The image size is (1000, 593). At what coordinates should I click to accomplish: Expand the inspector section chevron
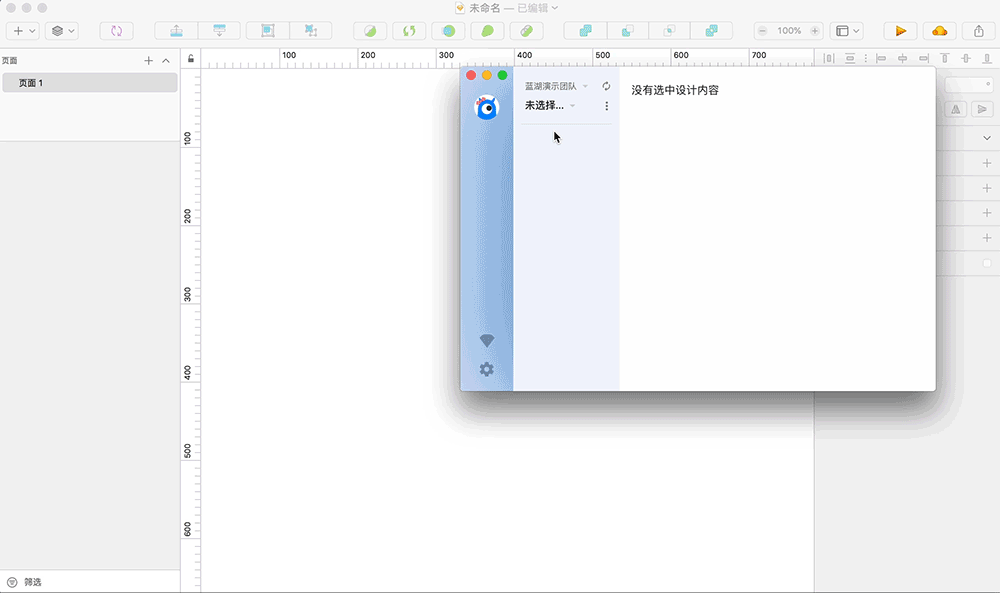coord(987,138)
